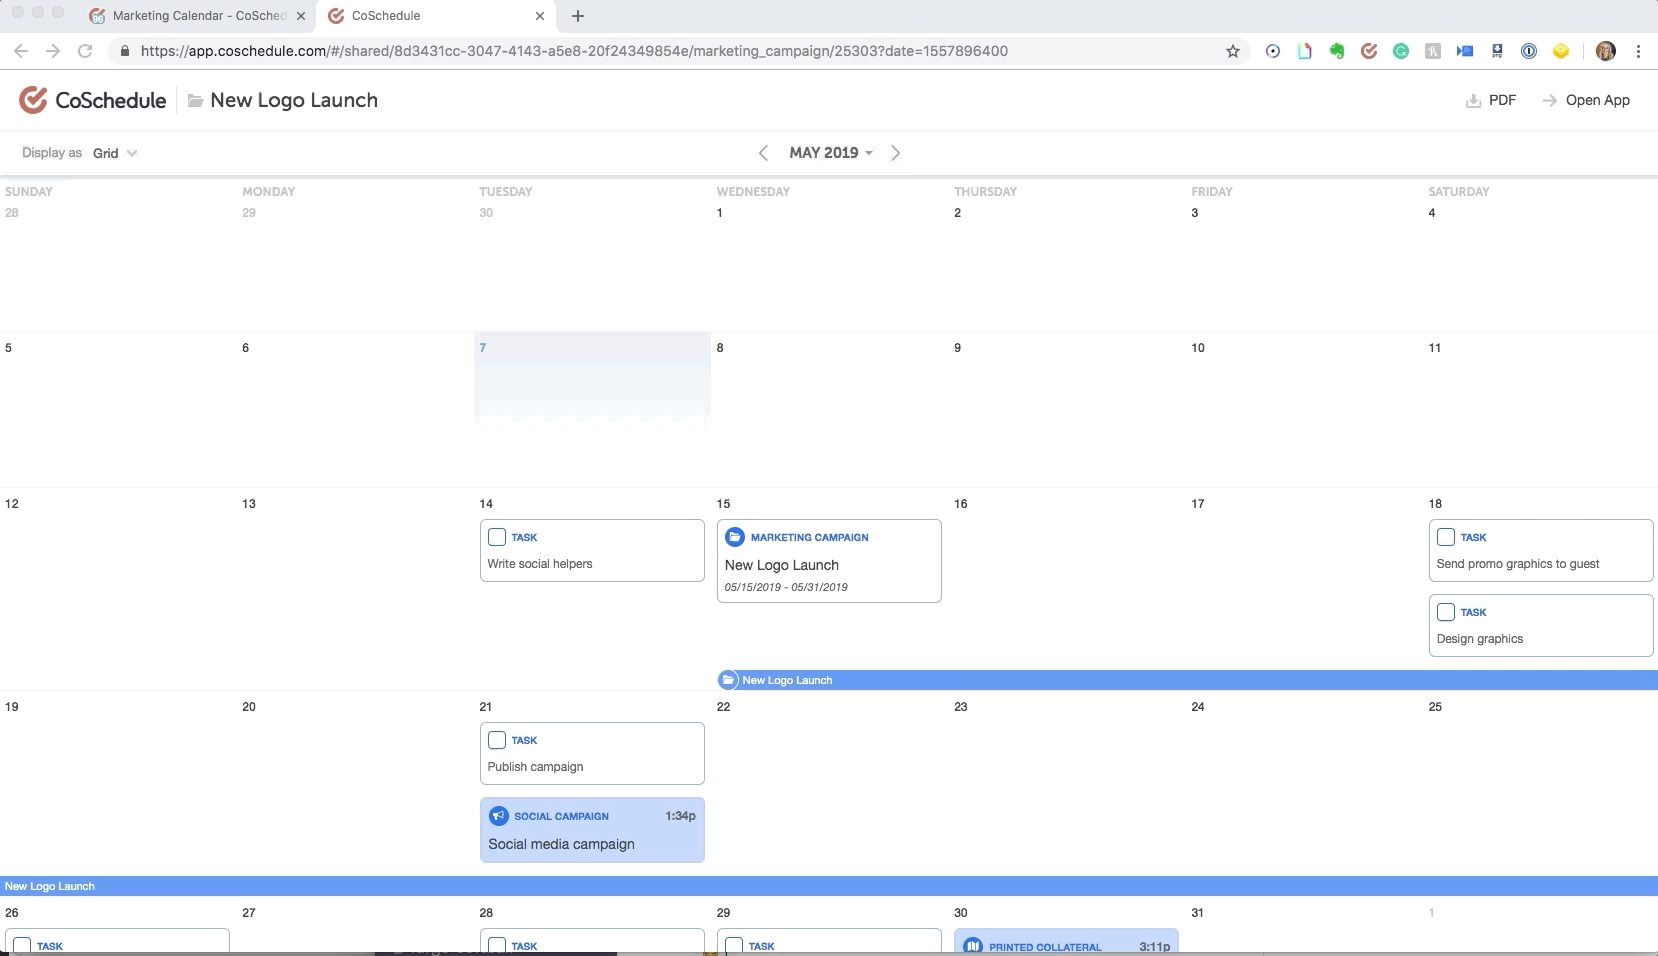Click the New Logo Launch page title
Image resolution: width=1658 pixels, height=956 pixels.
click(x=294, y=100)
